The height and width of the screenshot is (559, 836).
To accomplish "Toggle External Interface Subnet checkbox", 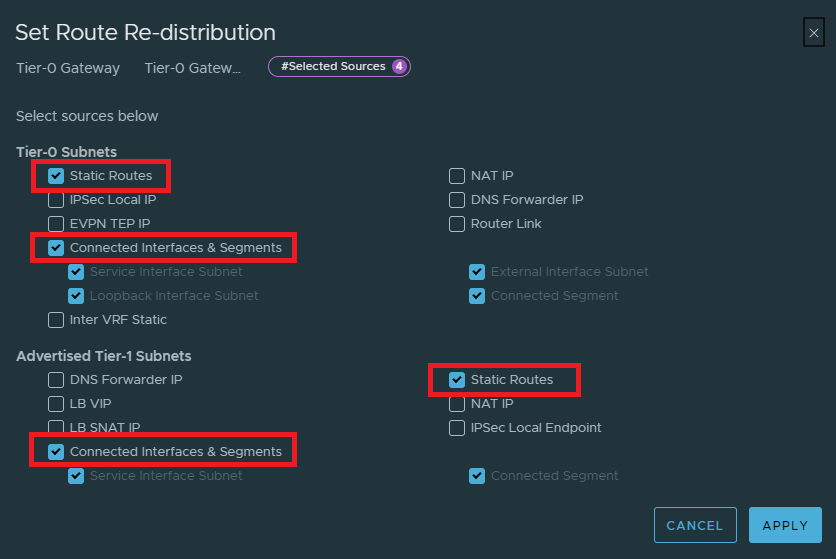I will pyautogui.click(x=477, y=272).
